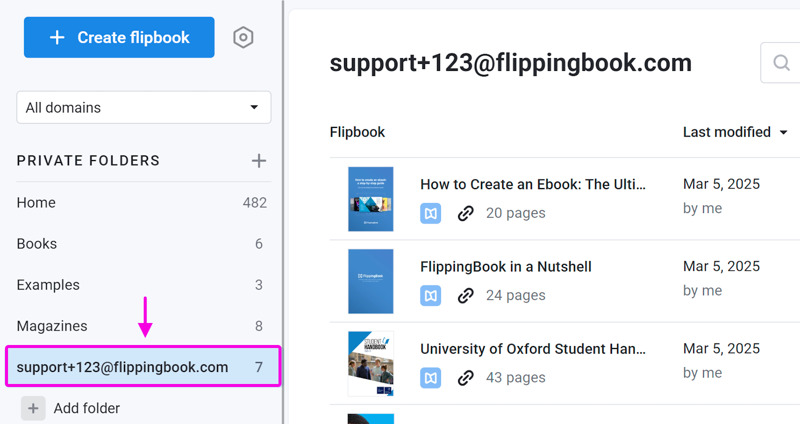This screenshot has width=800, height=424.
Task: Sort by Last modified dropdown
Action: (x=735, y=132)
